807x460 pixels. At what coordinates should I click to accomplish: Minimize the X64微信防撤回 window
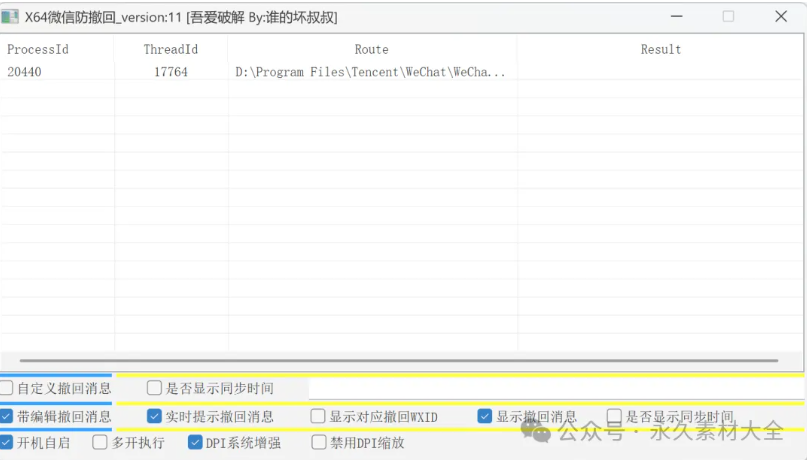677,16
